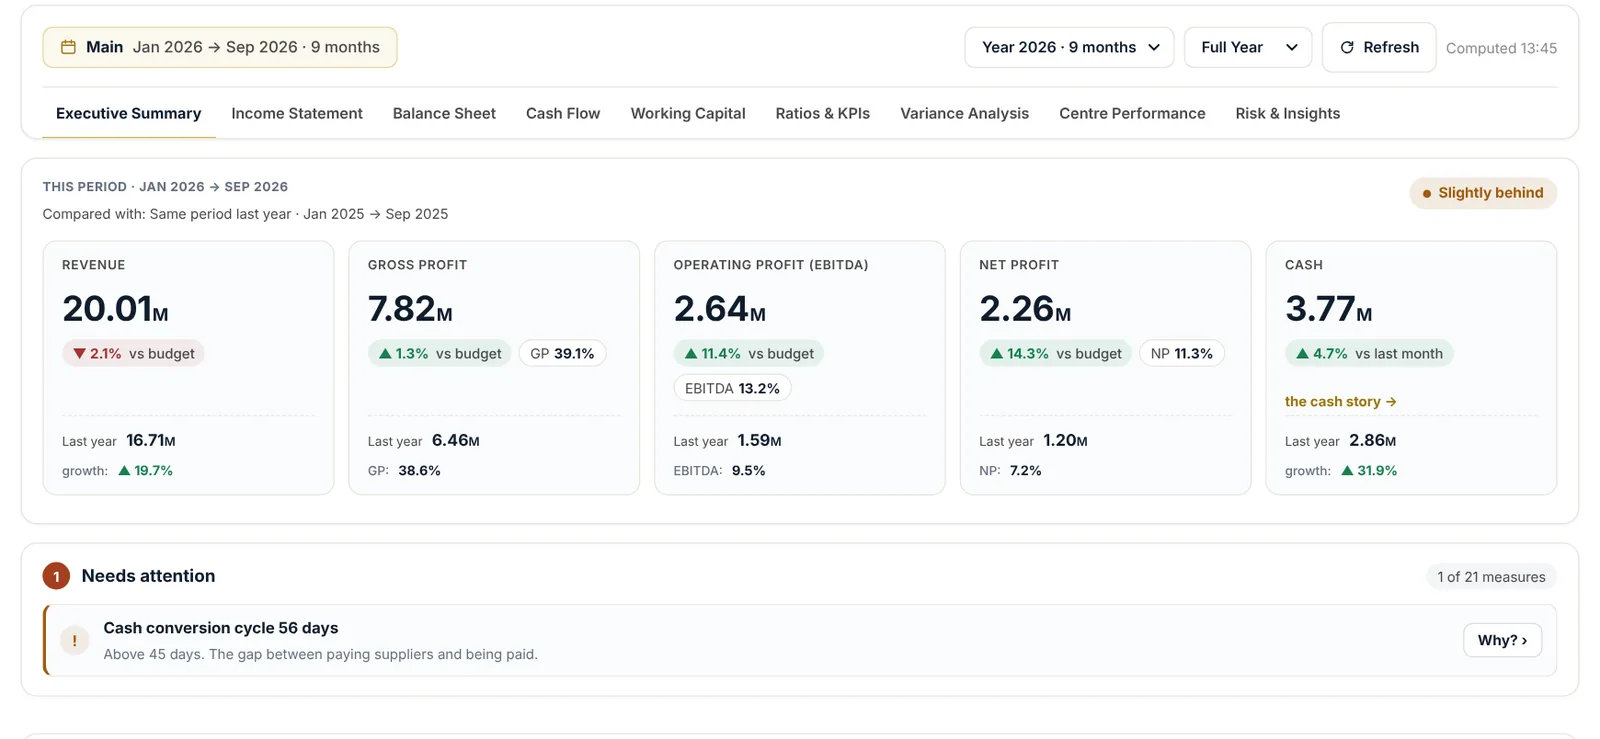The width and height of the screenshot is (1600, 739).
Task: Click the Slightly behind status badge
Action: (x=1483, y=193)
